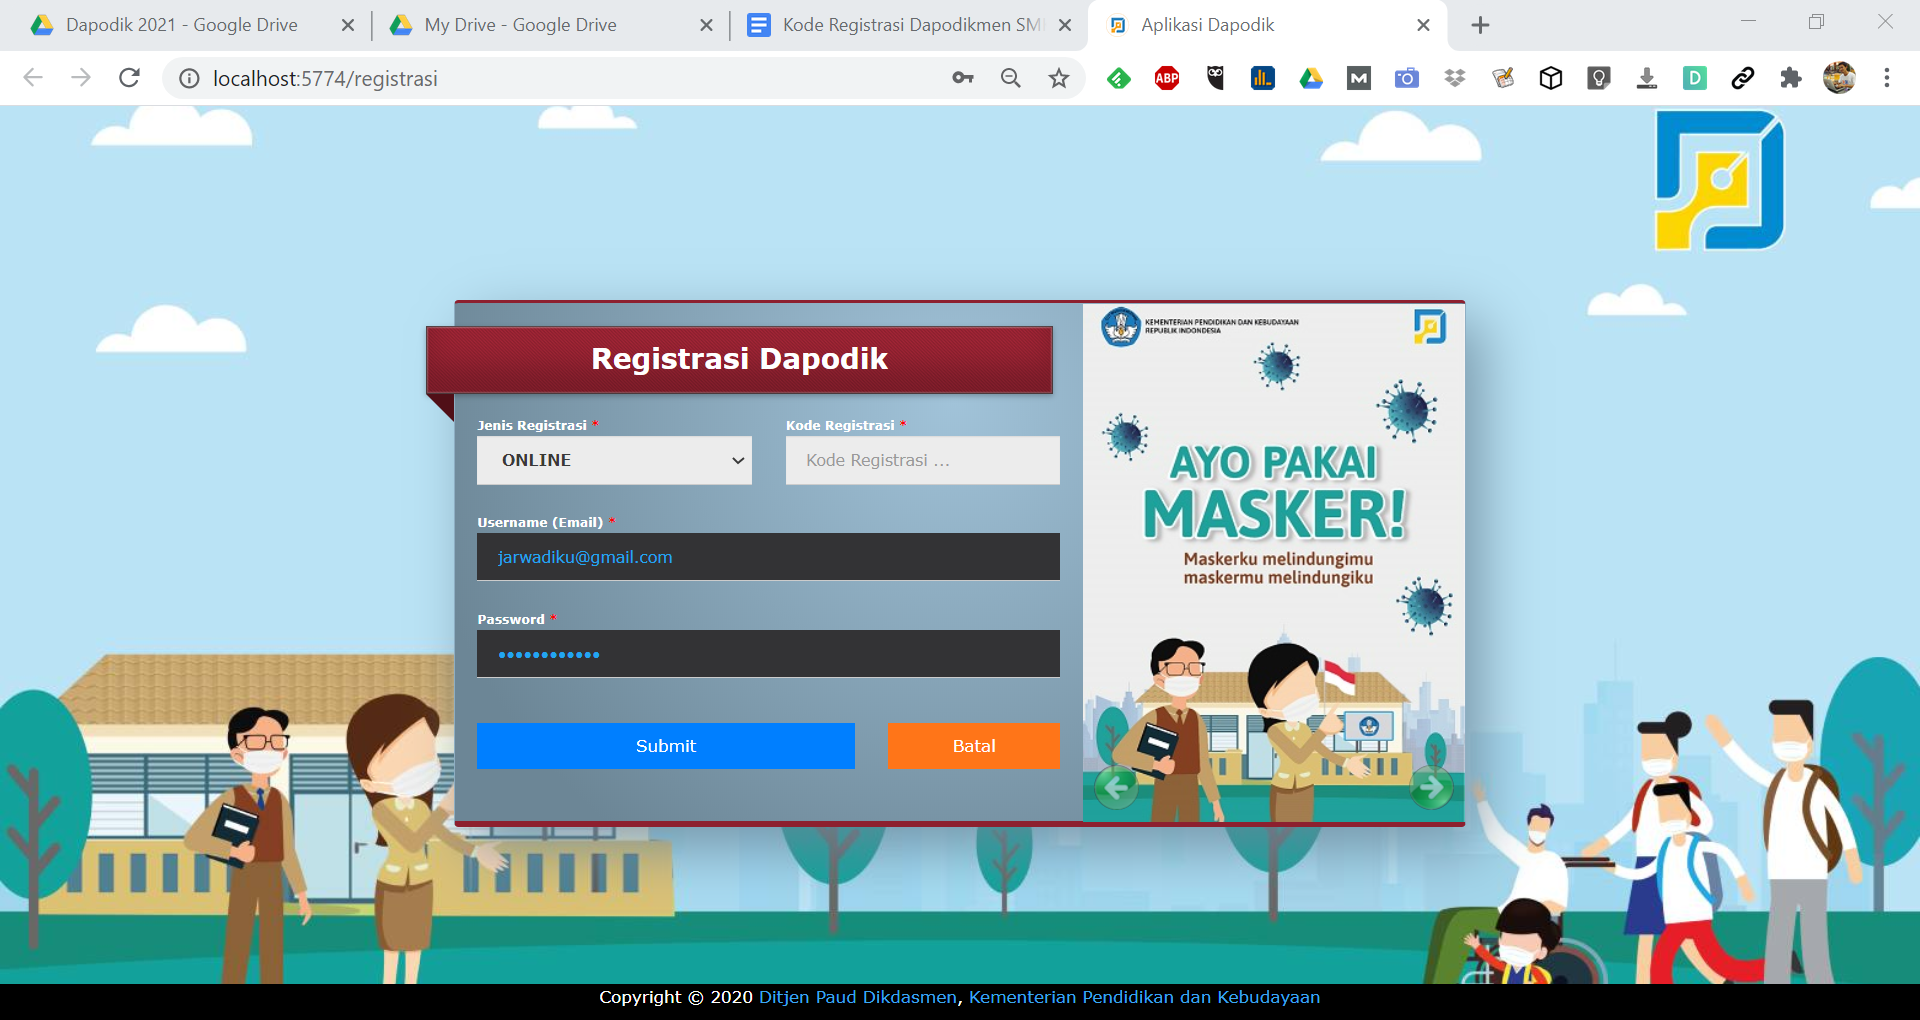The image size is (1920, 1020).
Task: Open the Extensions puzzle piece menu
Action: pyautogui.click(x=1791, y=78)
